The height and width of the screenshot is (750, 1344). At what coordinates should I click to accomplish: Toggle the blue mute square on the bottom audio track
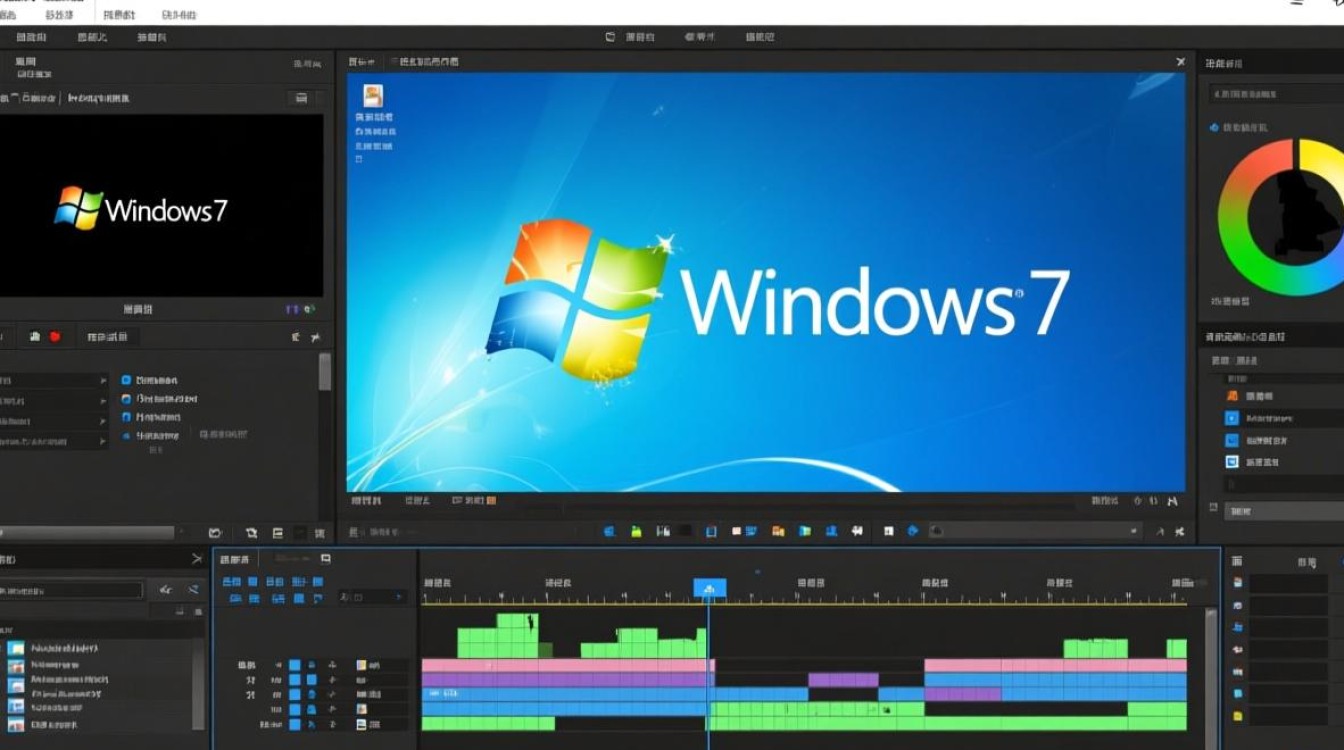tap(295, 724)
